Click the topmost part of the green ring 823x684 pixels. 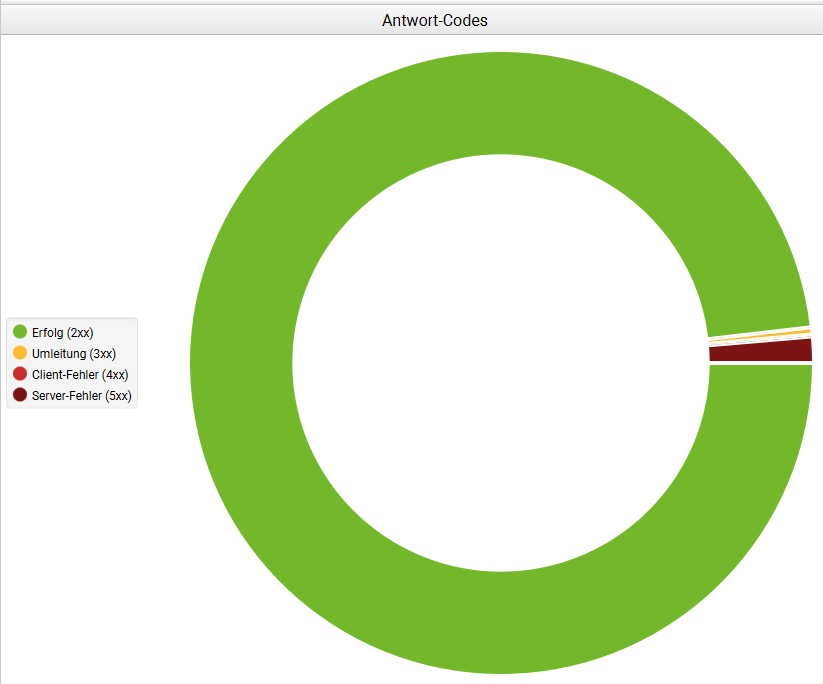500,100
